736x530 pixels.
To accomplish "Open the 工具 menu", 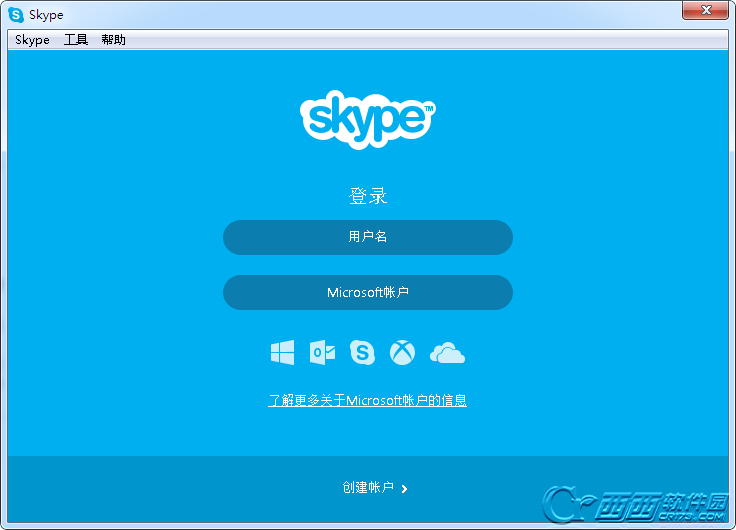I will (x=76, y=40).
